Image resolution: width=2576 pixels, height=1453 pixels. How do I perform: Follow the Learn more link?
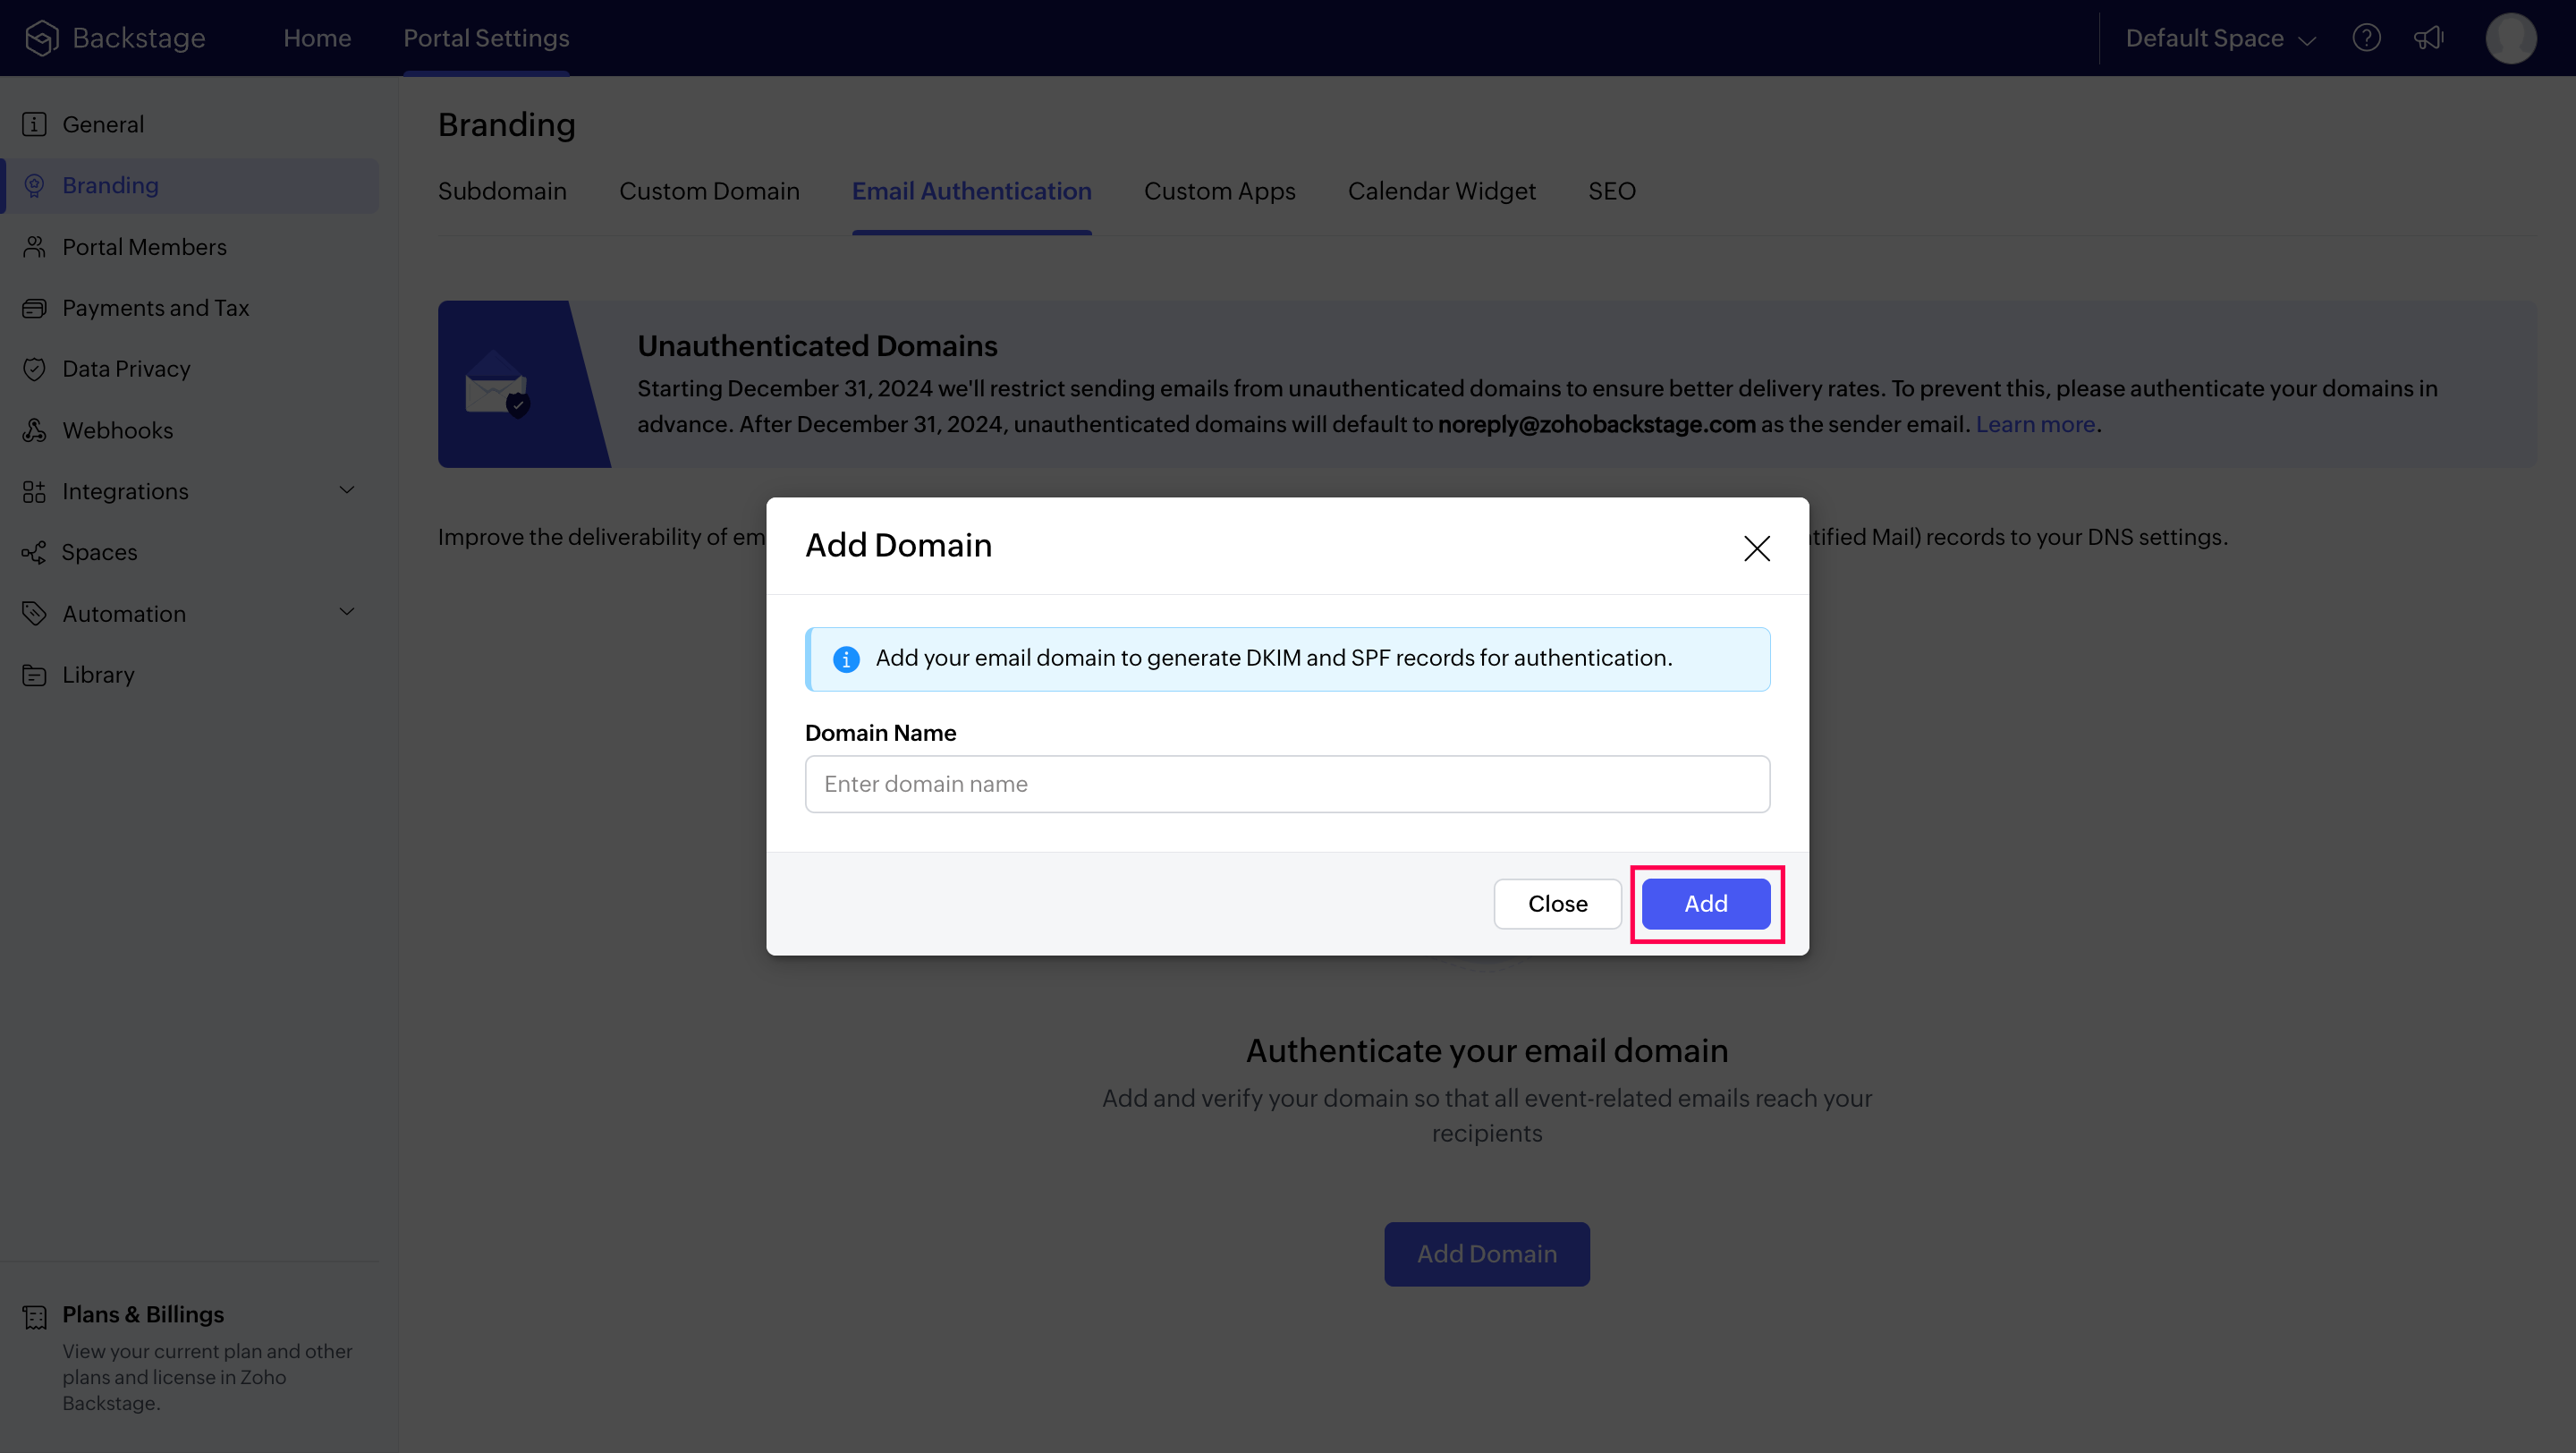click(2035, 424)
